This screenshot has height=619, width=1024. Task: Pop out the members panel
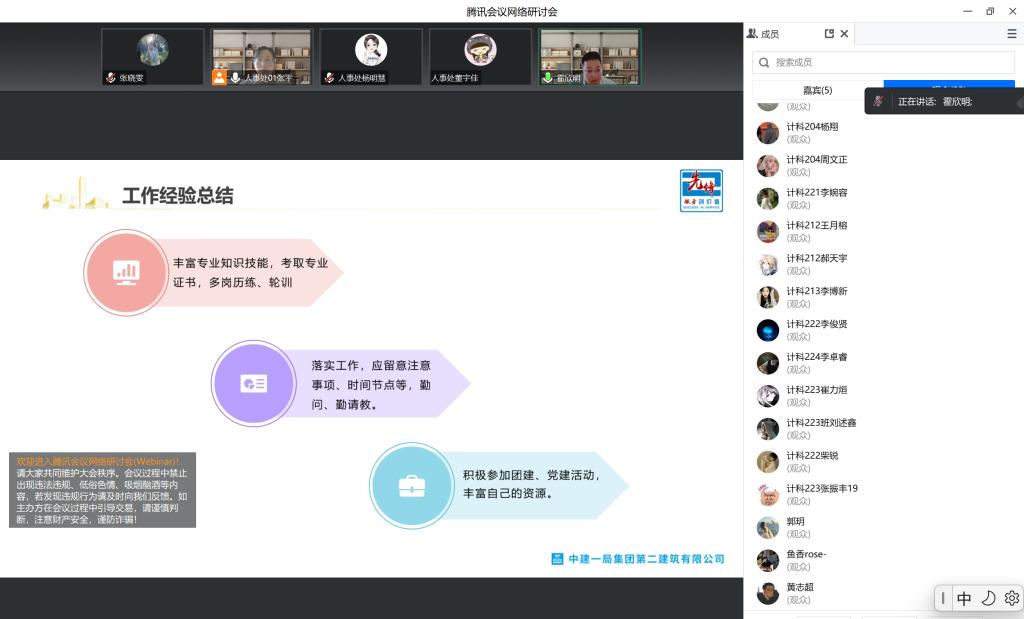tap(829, 34)
